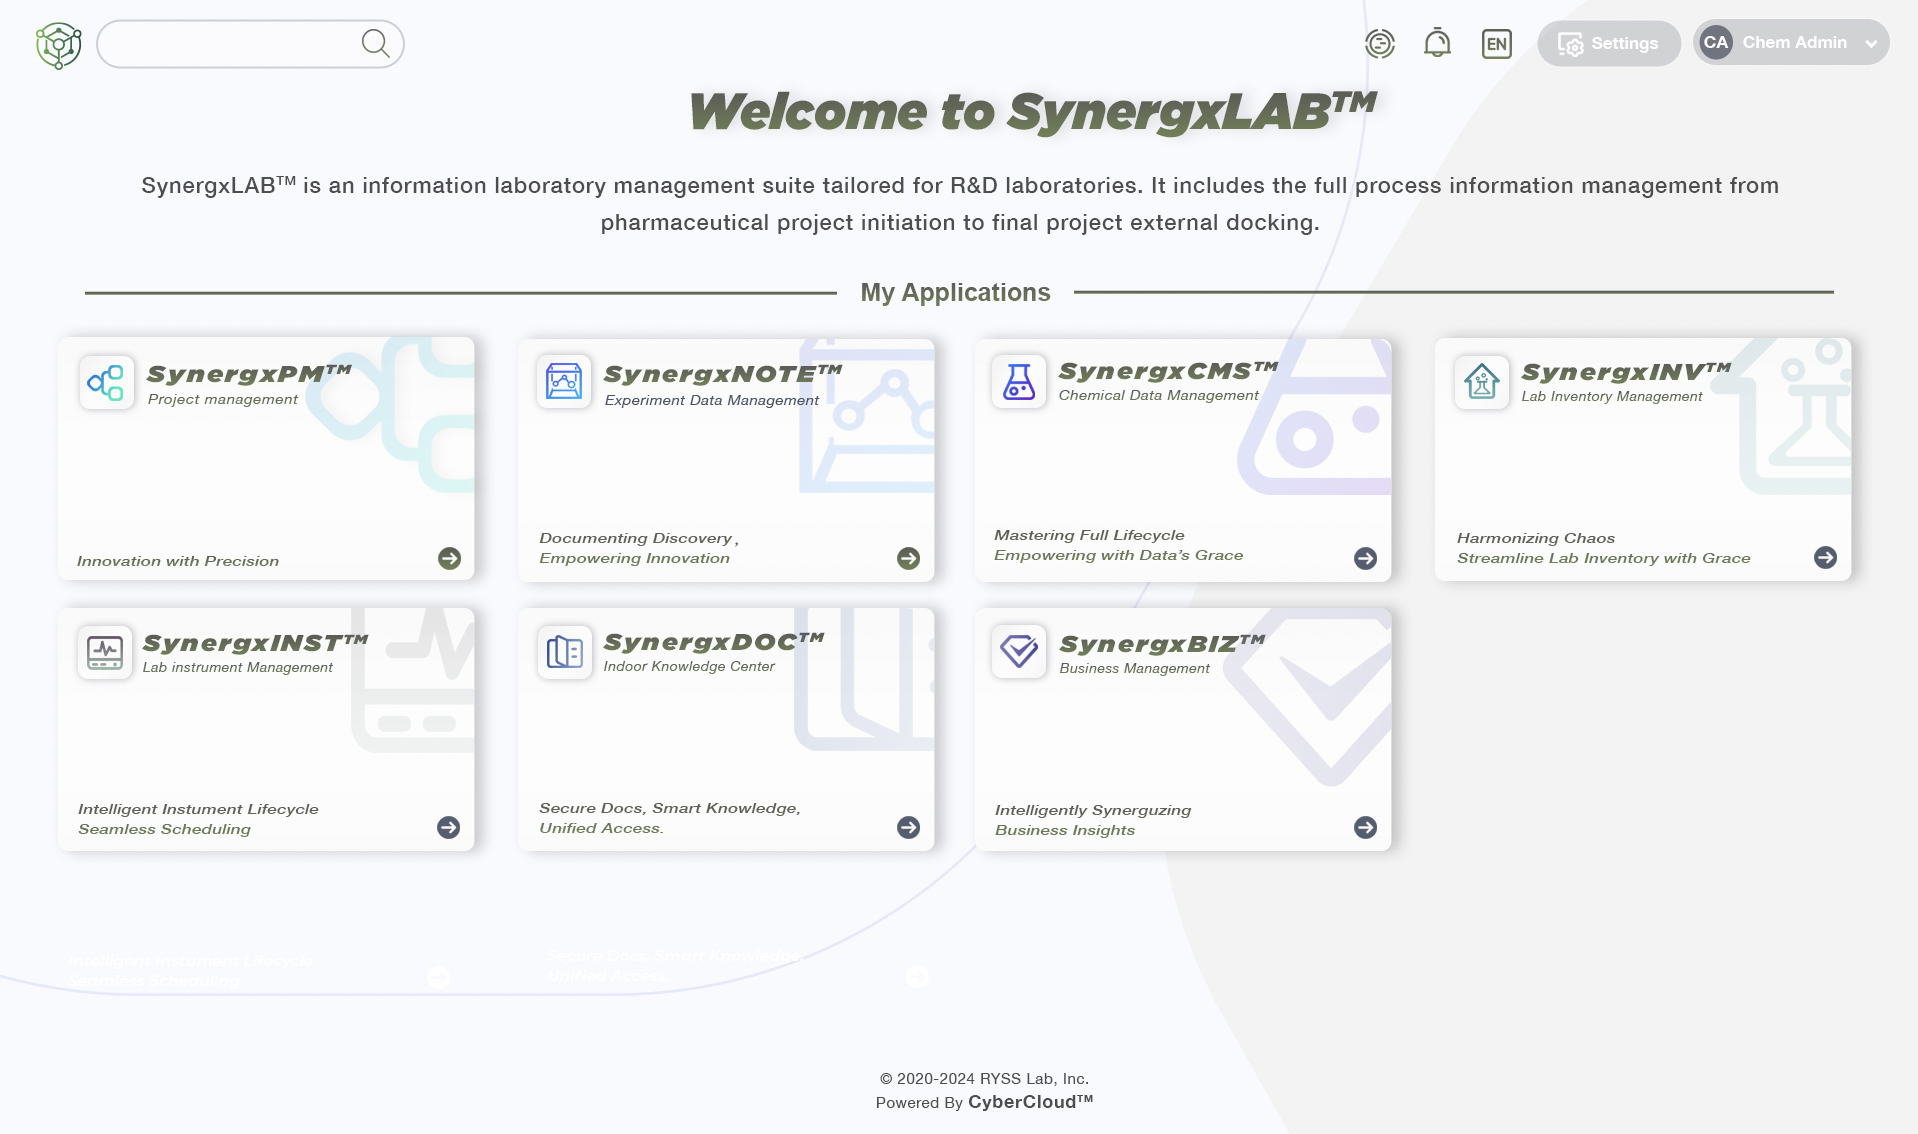Click the SynergxDOC card title

tap(714, 642)
